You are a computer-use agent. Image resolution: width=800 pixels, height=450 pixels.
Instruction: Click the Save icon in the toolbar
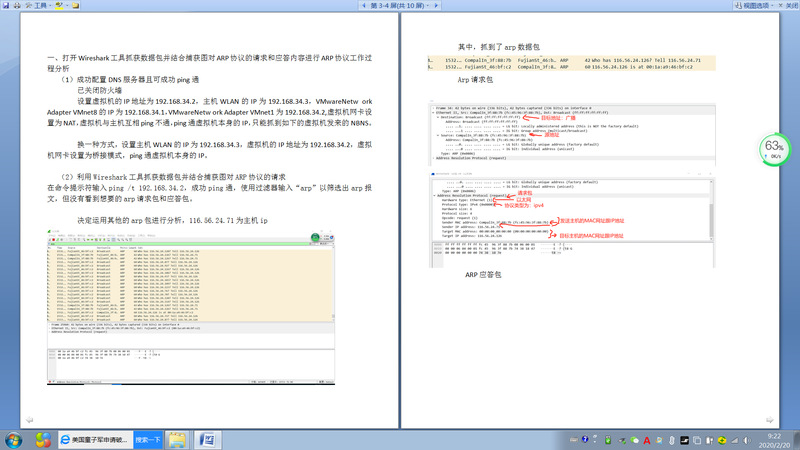pyautogui.click(x=8, y=5)
